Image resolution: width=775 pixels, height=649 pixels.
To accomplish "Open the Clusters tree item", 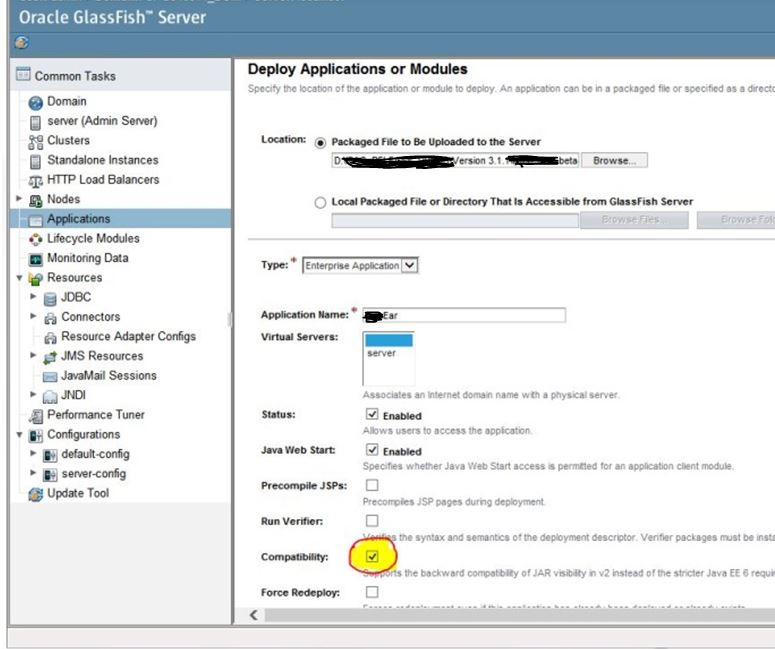I will point(68,140).
